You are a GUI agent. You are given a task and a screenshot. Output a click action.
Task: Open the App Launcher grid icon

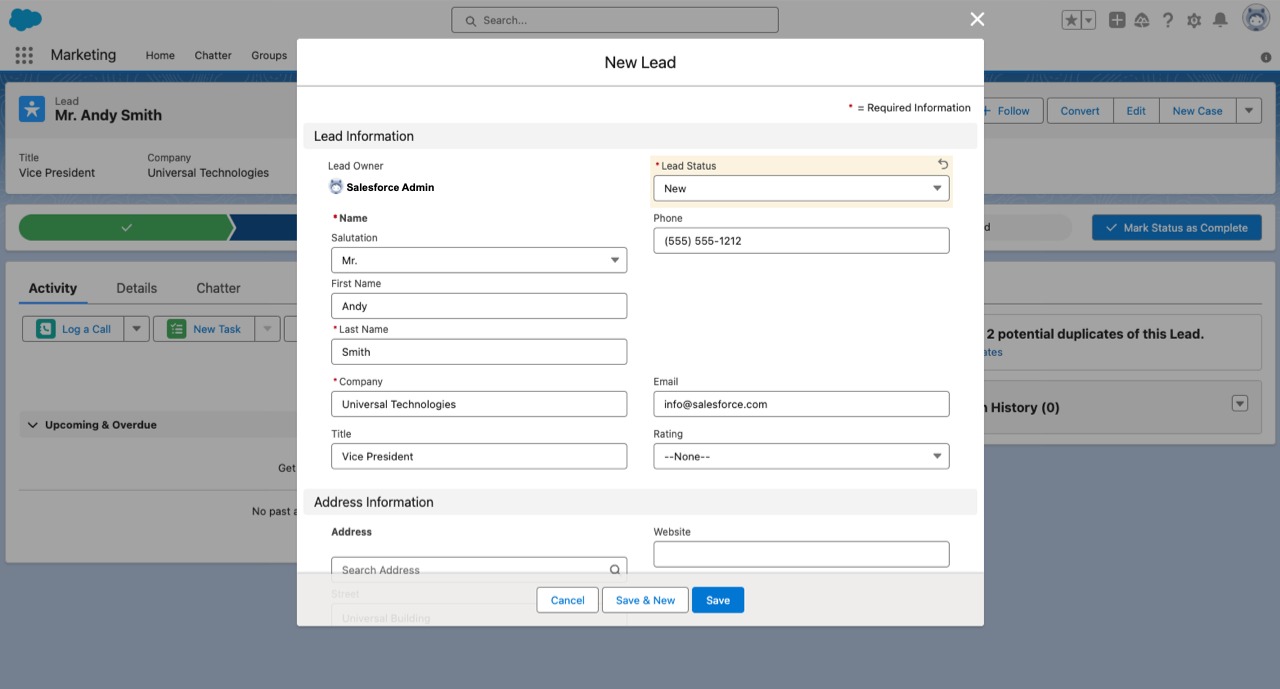pyautogui.click(x=24, y=56)
